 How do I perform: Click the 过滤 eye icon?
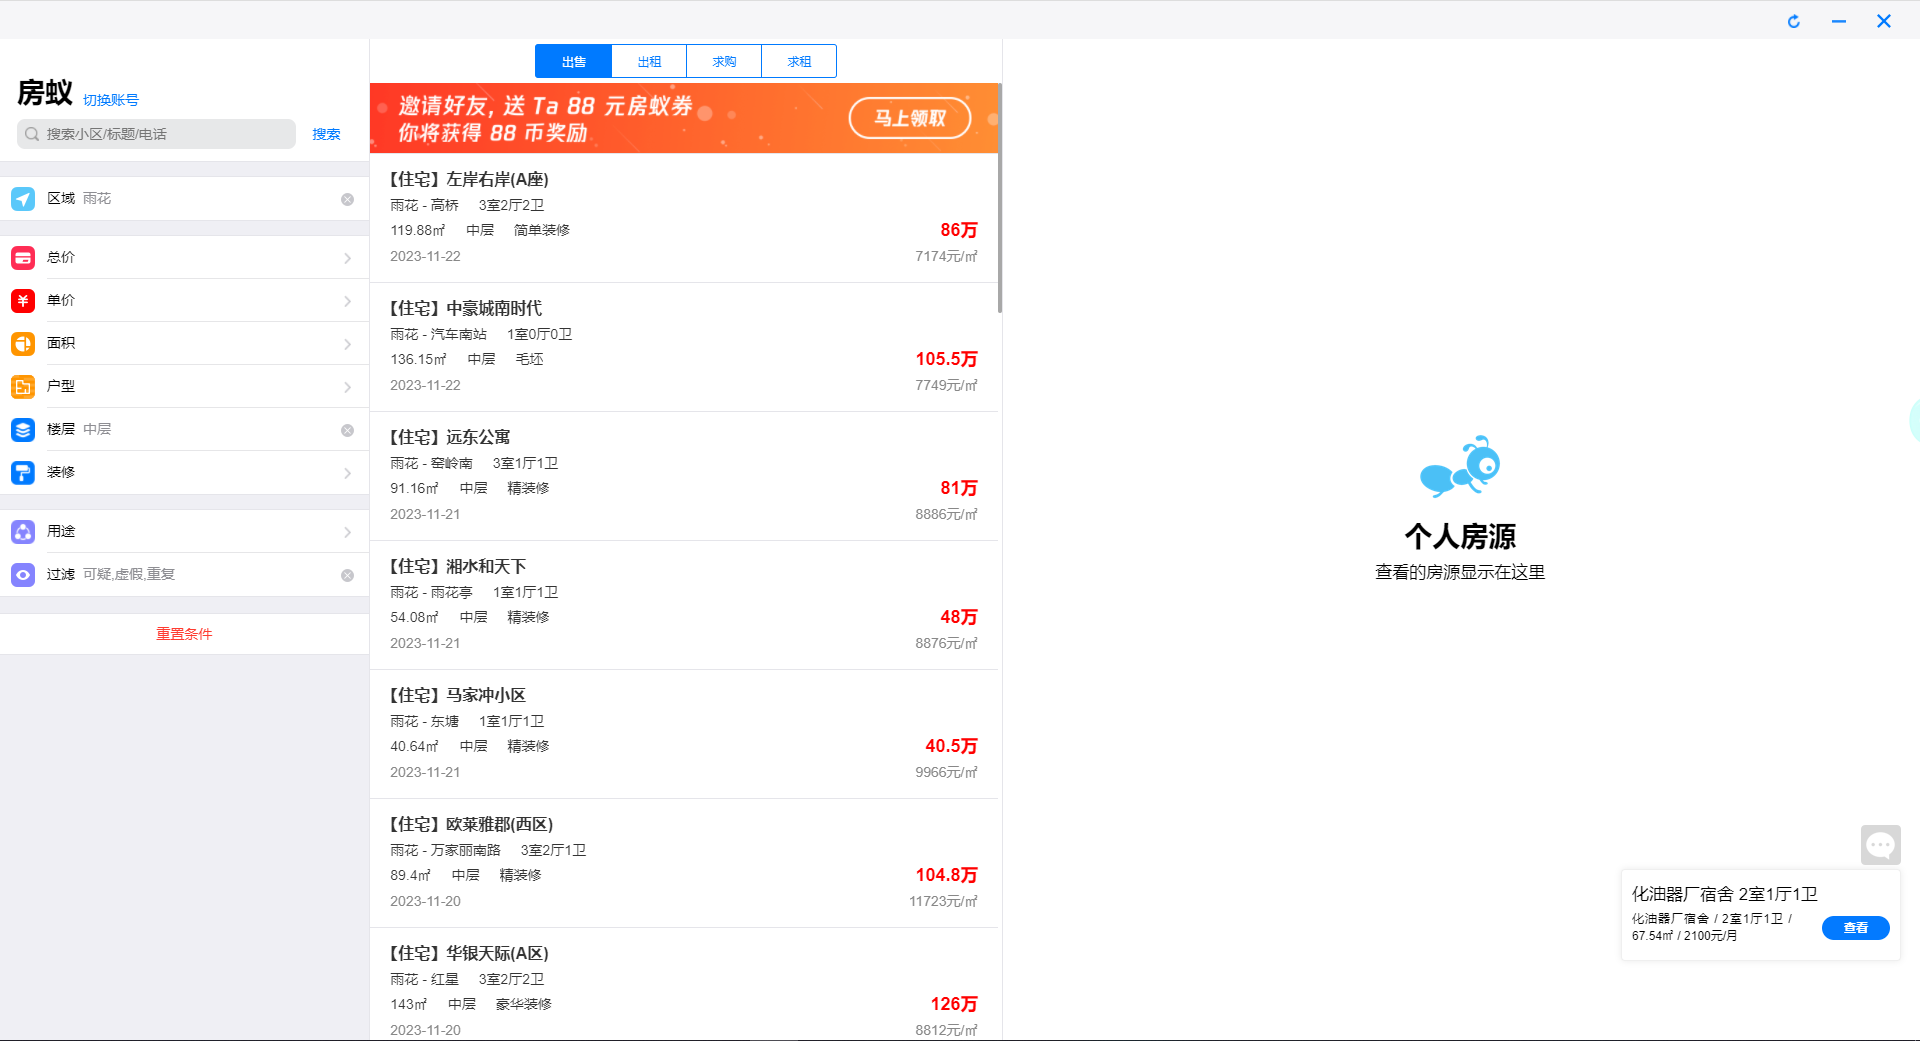tap(23, 575)
